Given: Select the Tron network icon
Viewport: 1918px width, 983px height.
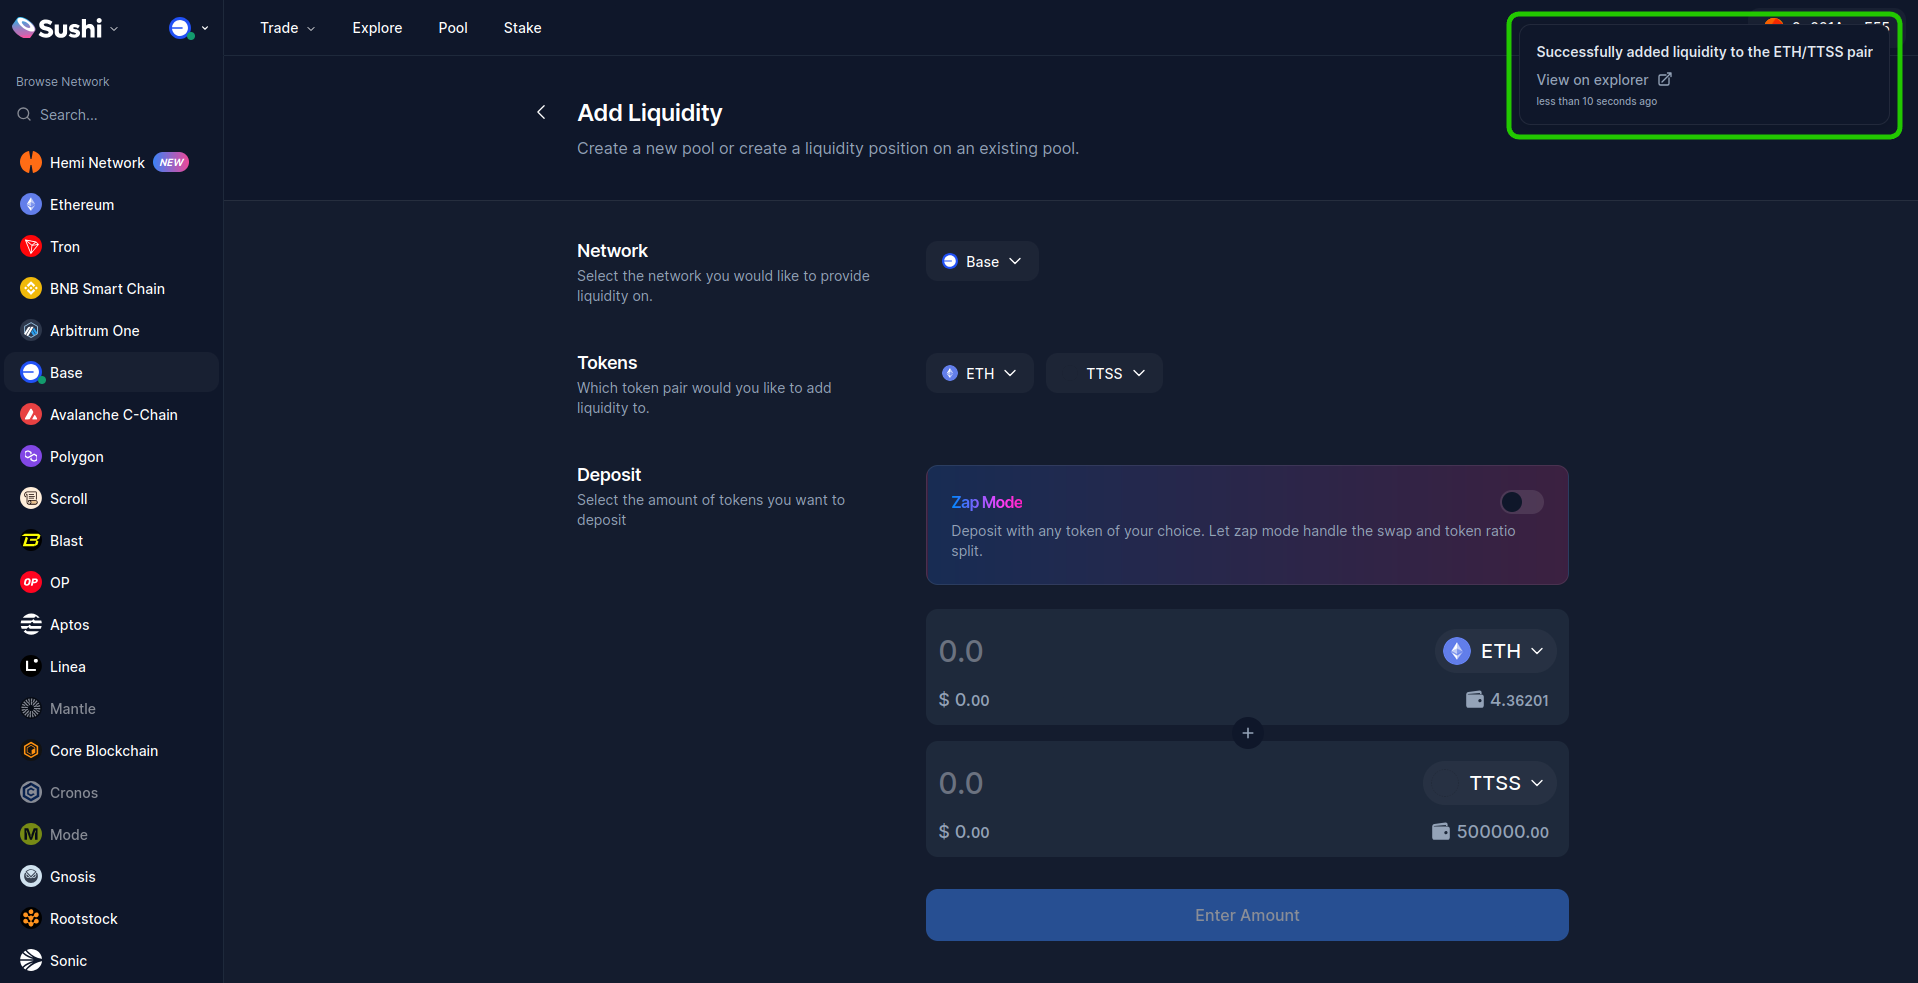Looking at the screenshot, I should coord(31,246).
